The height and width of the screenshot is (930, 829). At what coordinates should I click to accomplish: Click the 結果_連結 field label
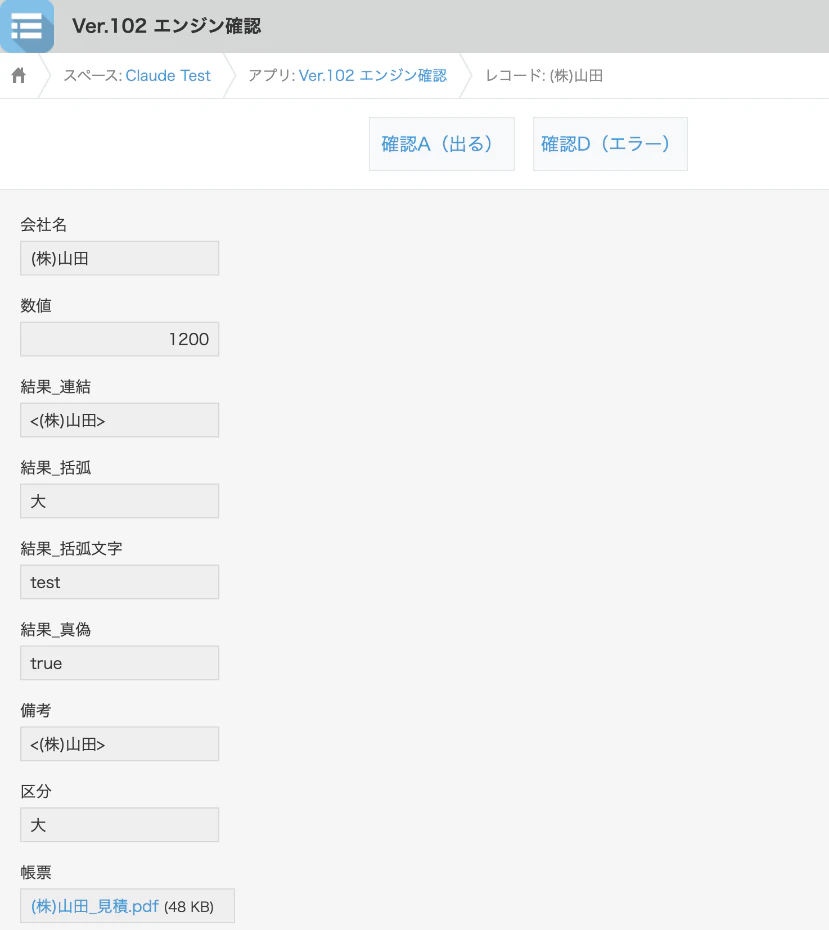(x=55, y=387)
